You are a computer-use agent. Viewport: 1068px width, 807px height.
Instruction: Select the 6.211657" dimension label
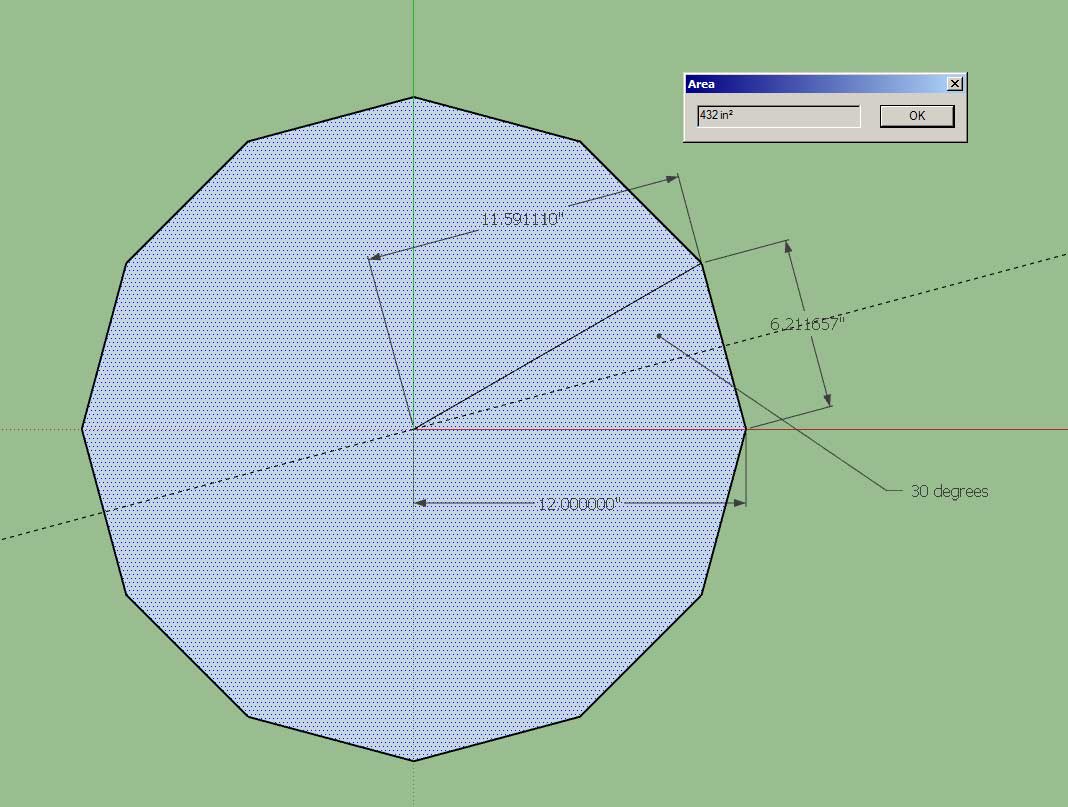807,324
